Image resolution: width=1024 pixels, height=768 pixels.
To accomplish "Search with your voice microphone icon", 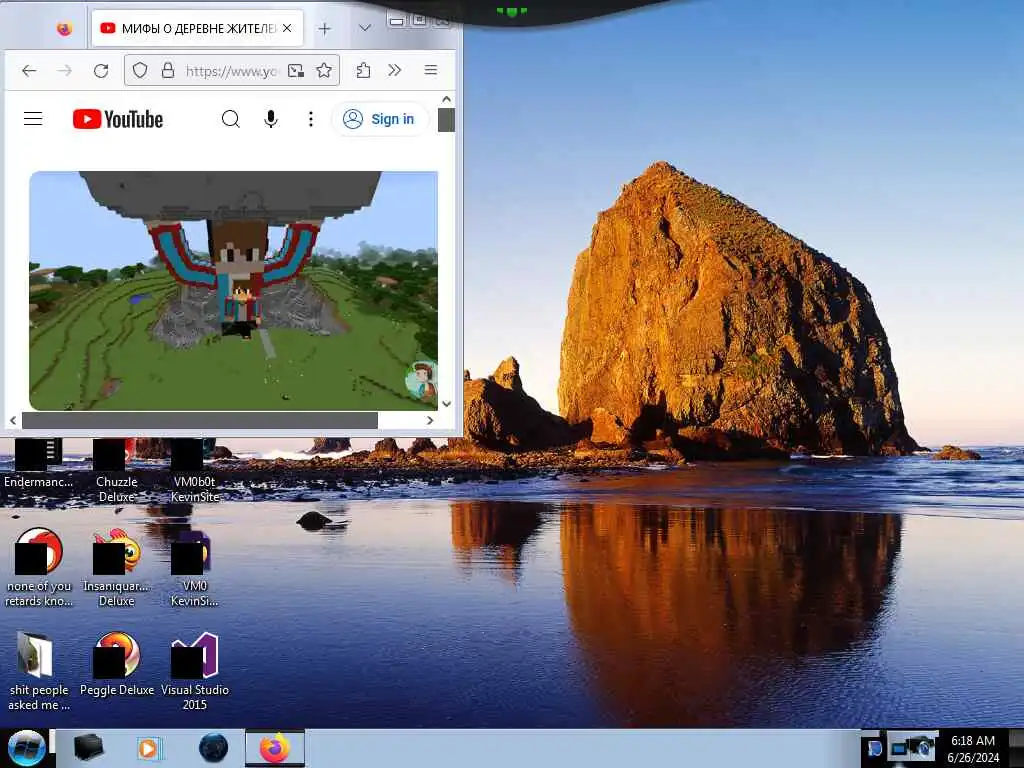I will pos(271,119).
